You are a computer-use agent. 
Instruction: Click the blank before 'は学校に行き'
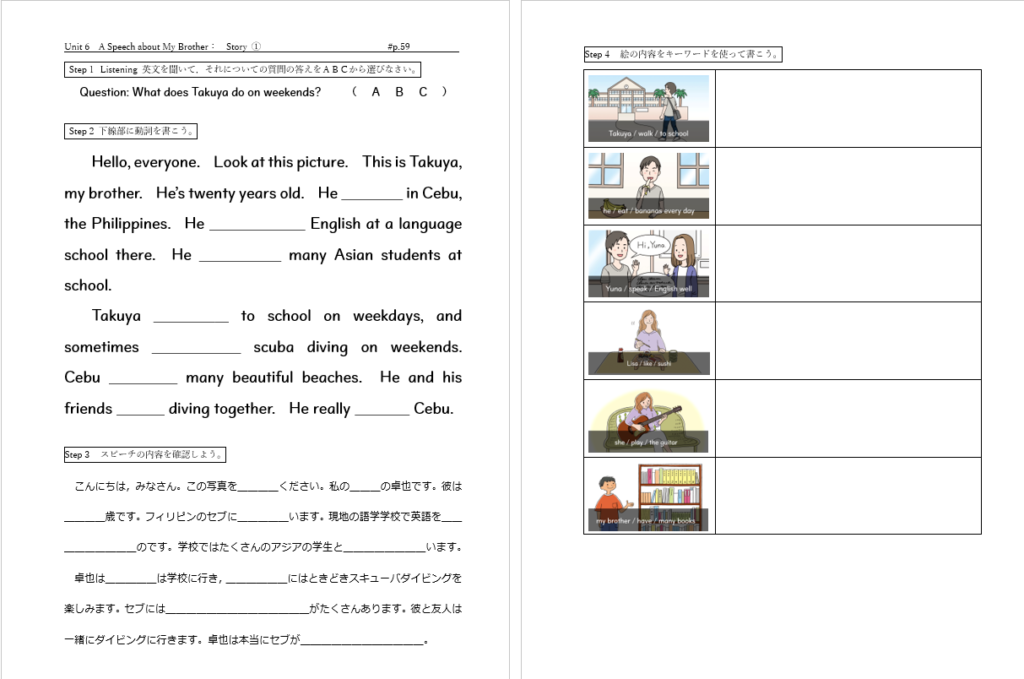pyautogui.click(x=131, y=579)
